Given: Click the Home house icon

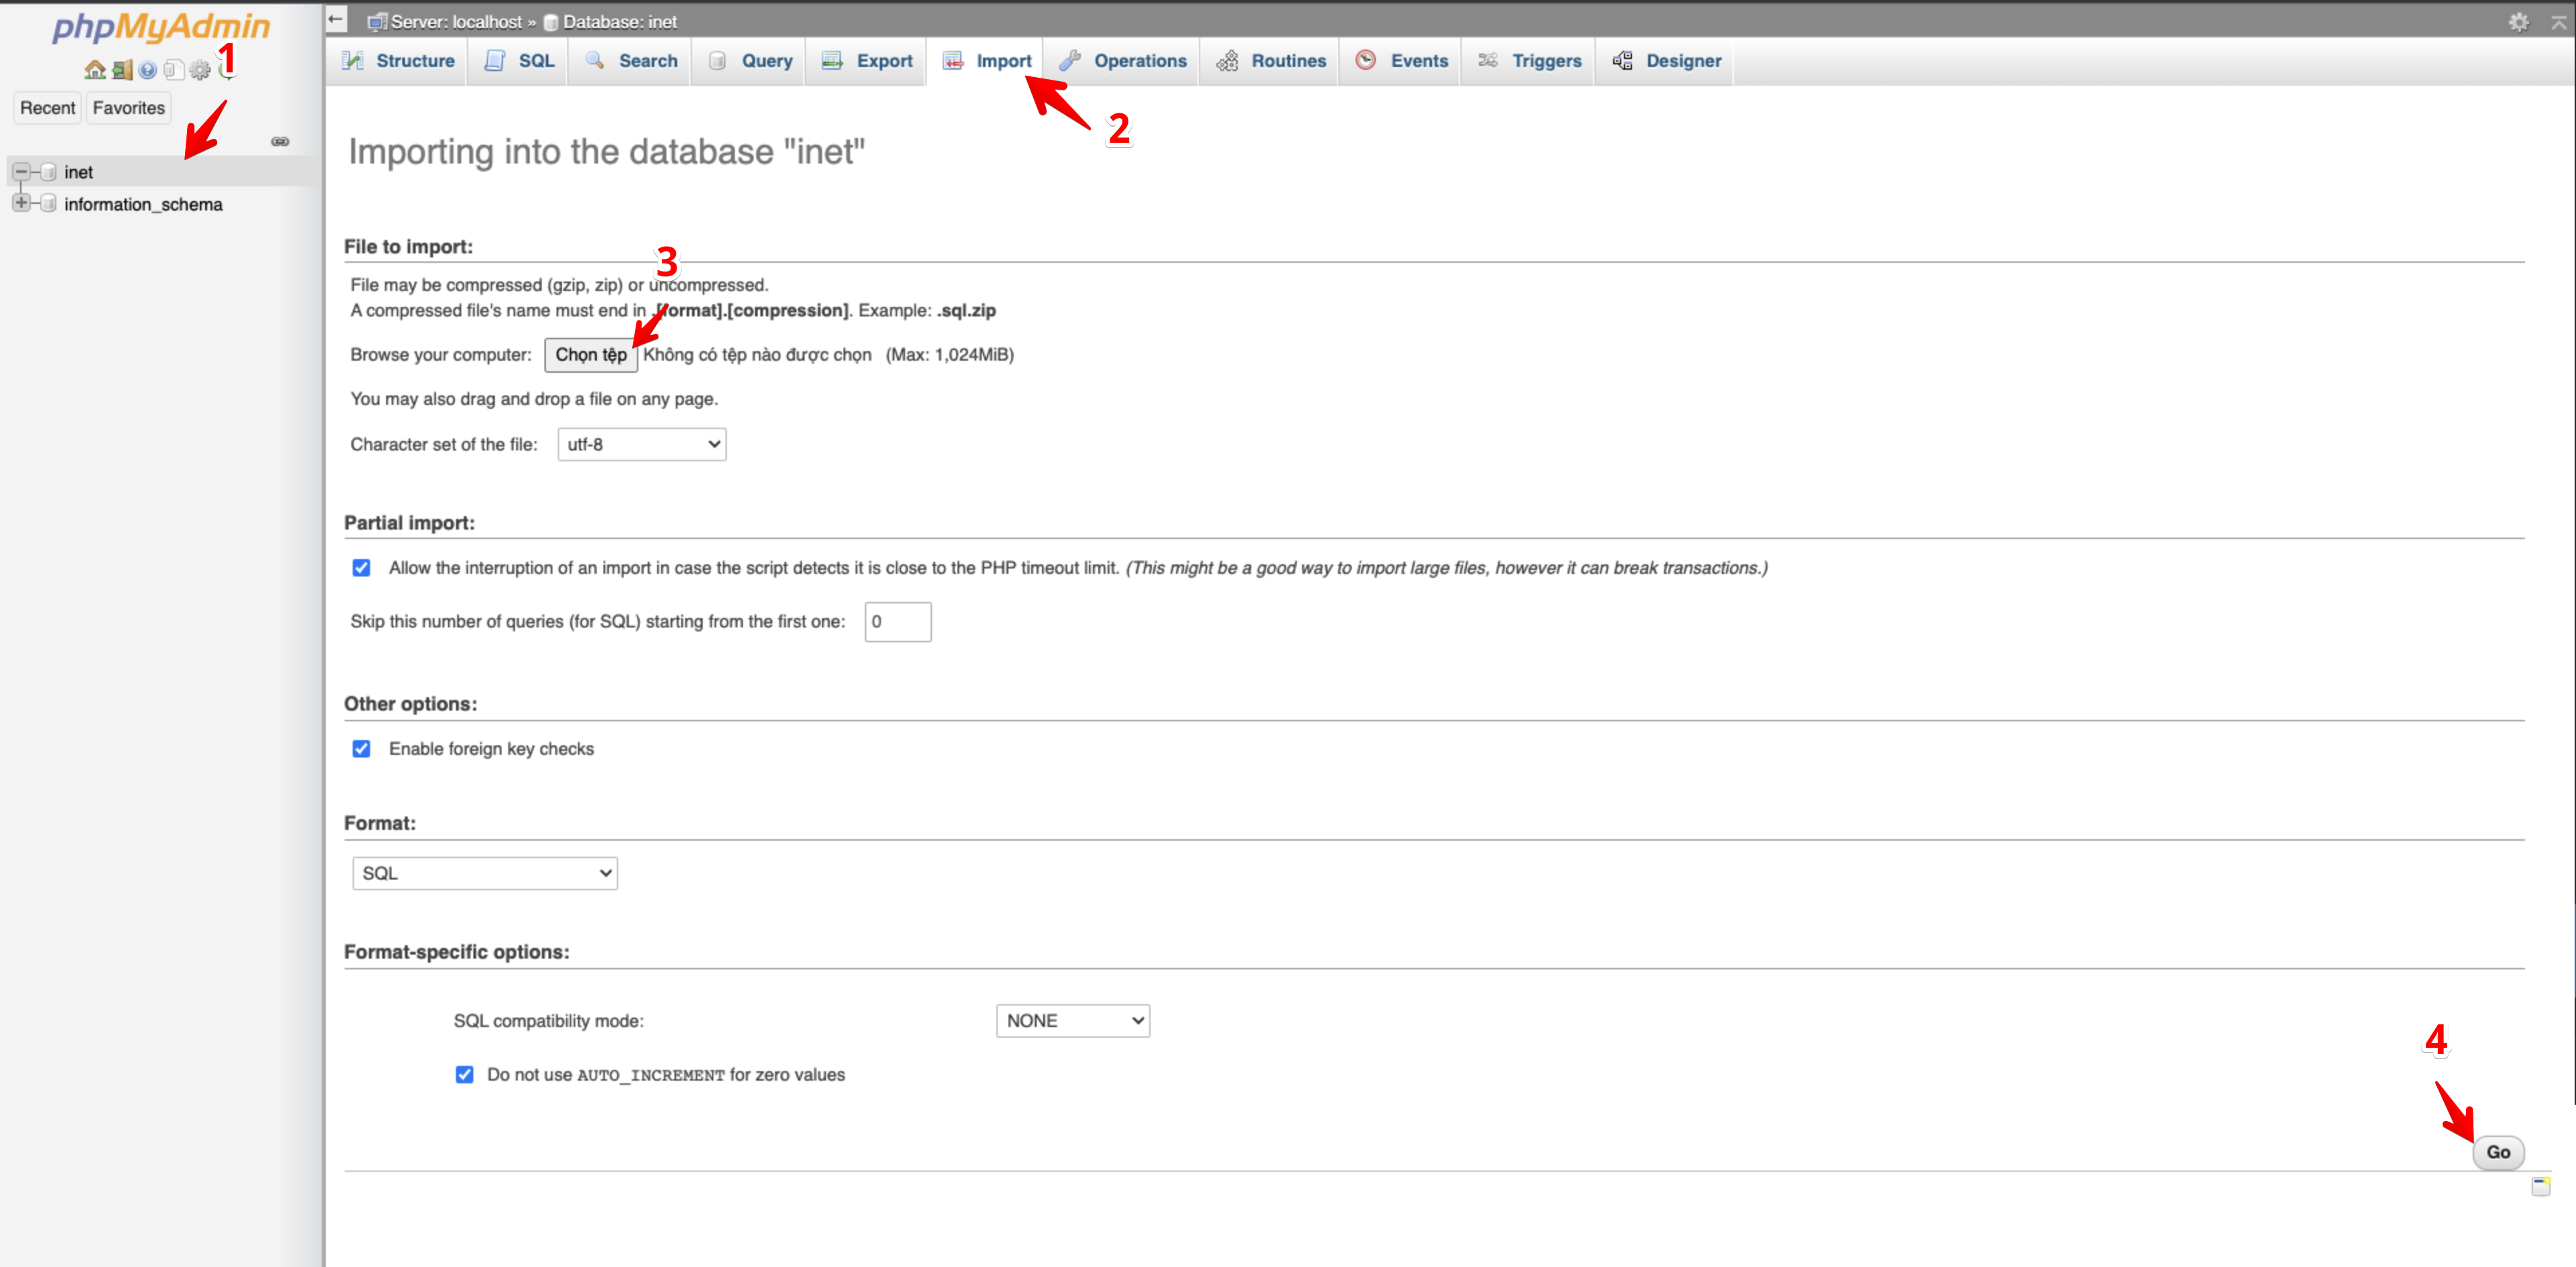Looking at the screenshot, I should 94,70.
